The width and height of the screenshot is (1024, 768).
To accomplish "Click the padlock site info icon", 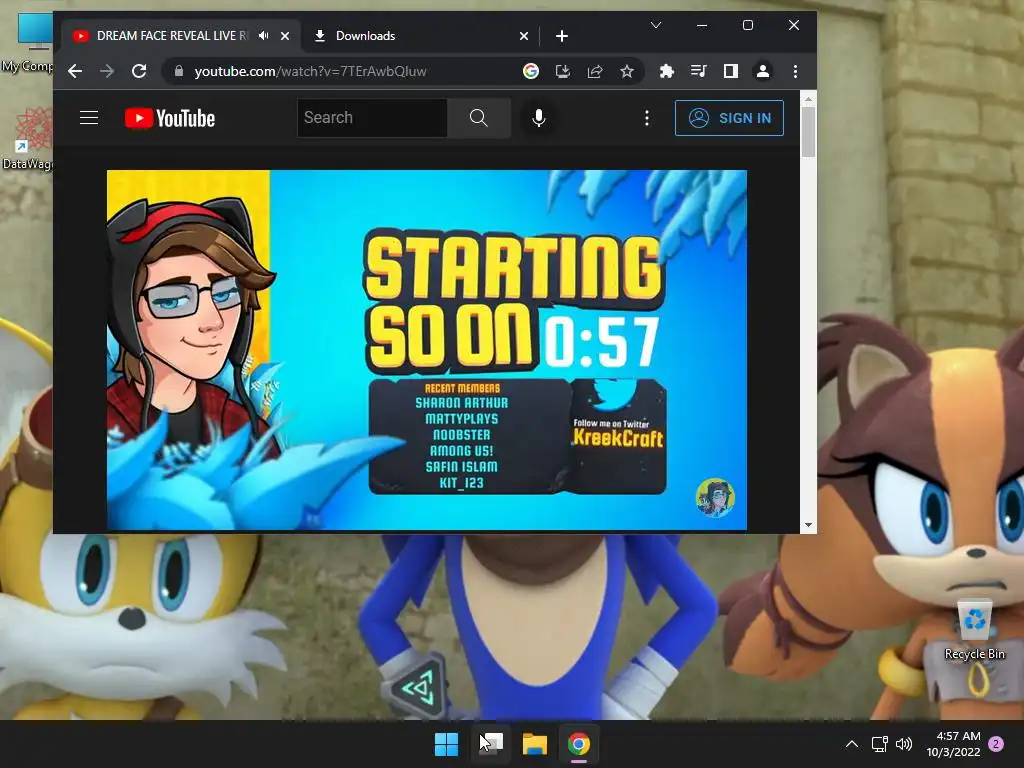I will [x=179, y=71].
